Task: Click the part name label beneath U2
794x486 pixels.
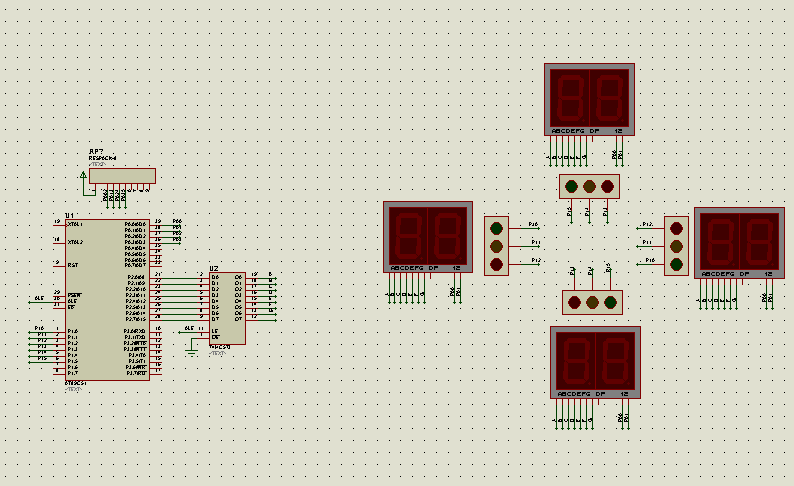Action: coord(220,347)
